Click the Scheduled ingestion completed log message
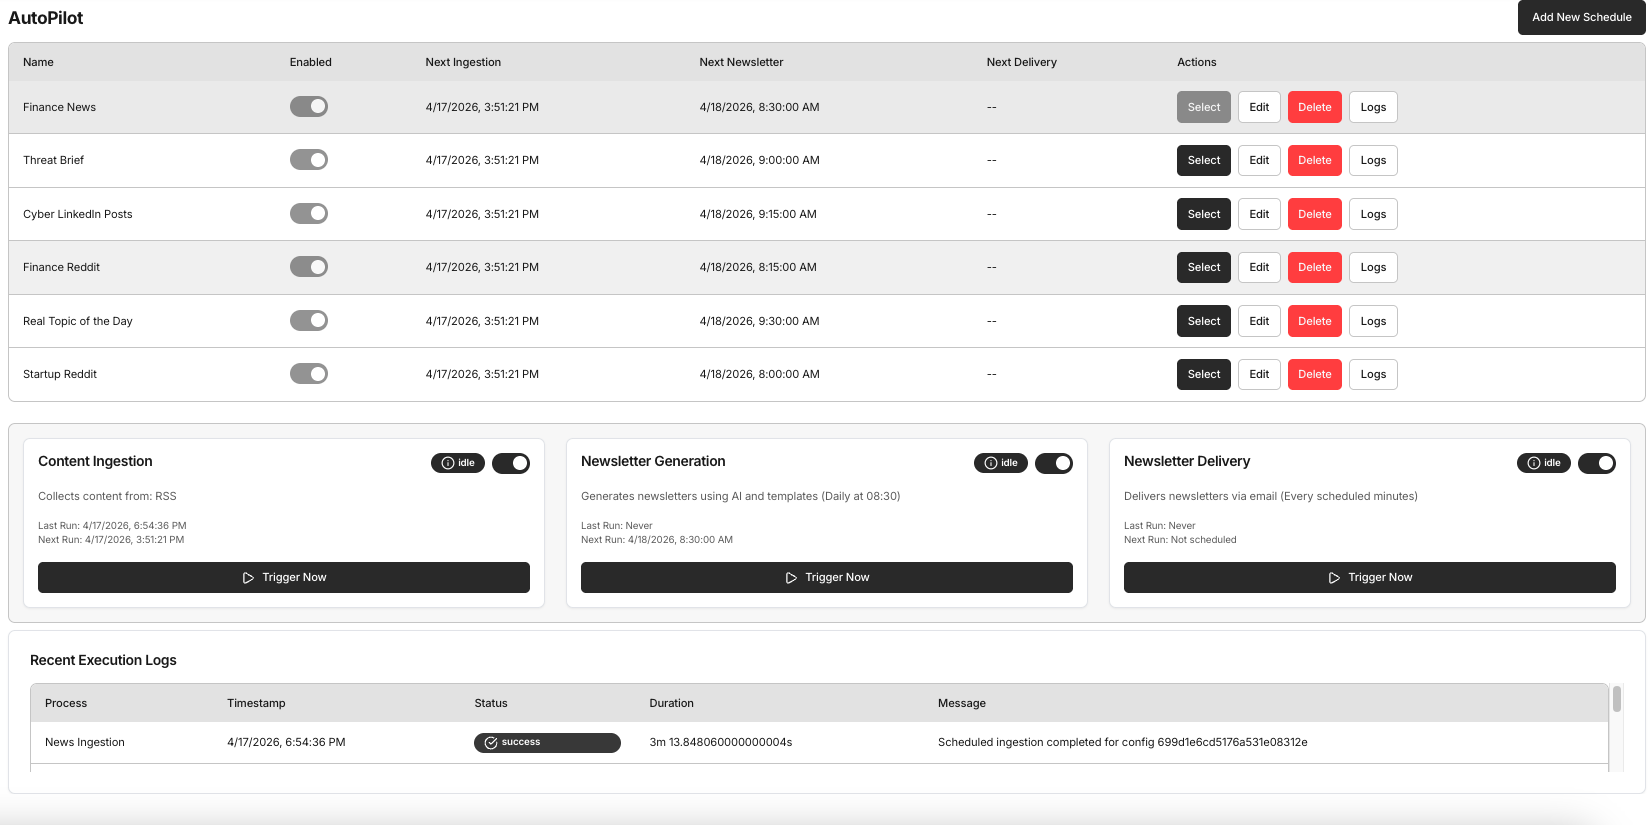1651x825 pixels. click(1123, 742)
